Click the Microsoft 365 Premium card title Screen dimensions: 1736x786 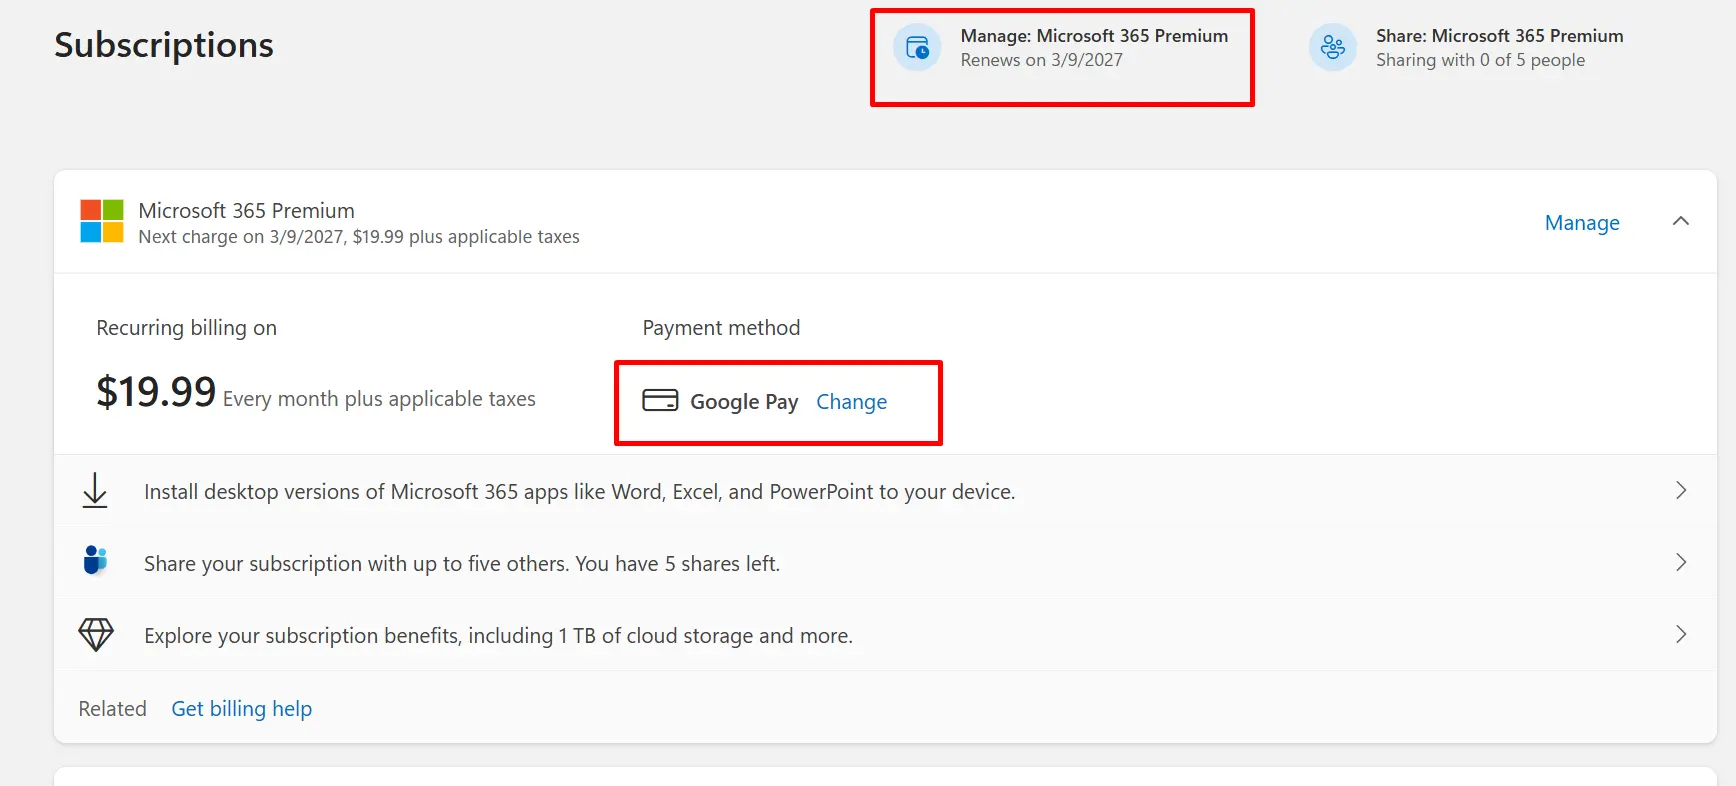coord(246,210)
